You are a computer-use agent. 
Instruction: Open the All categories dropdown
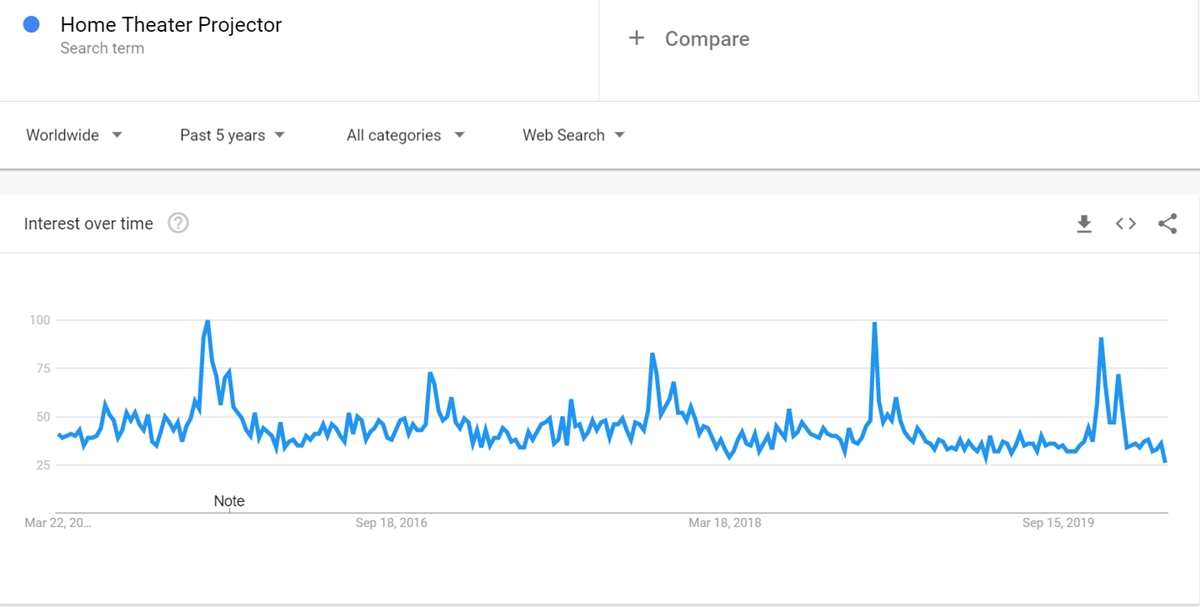[405, 135]
